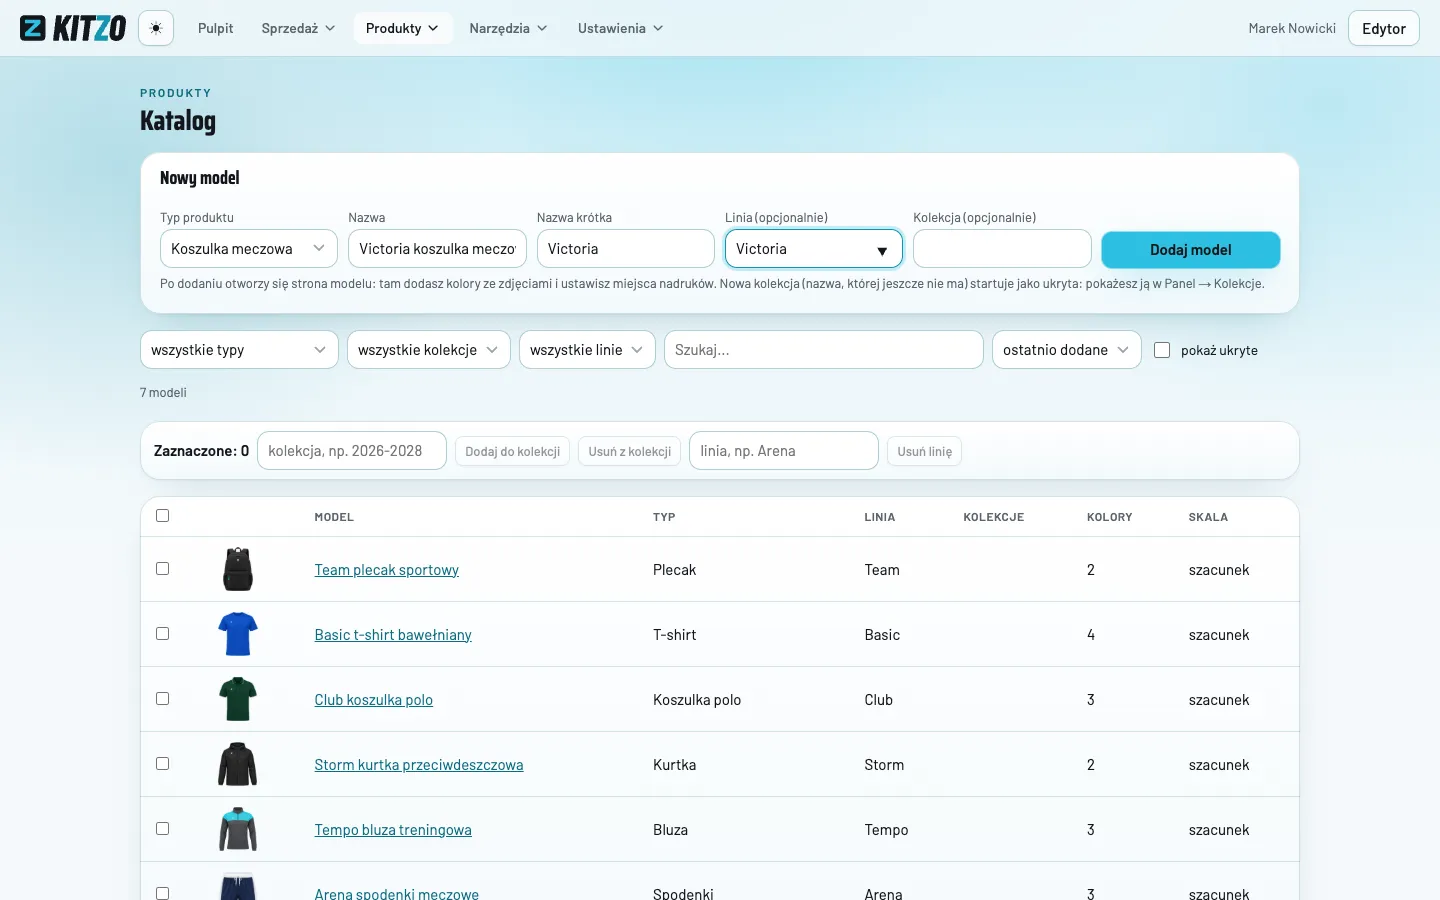1440x900 pixels.
Task: Expand the Linia combo box arrow
Action: click(x=882, y=250)
